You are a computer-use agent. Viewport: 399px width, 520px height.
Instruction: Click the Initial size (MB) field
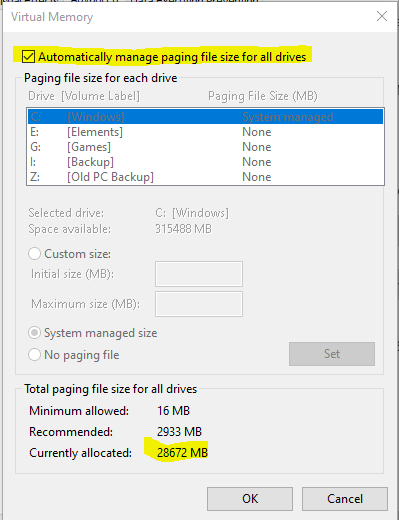click(199, 274)
